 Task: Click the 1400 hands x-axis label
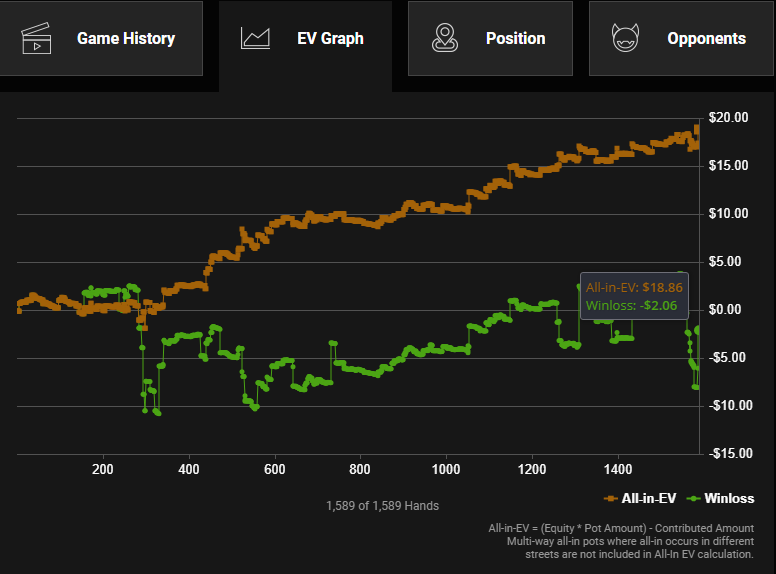(618, 469)
